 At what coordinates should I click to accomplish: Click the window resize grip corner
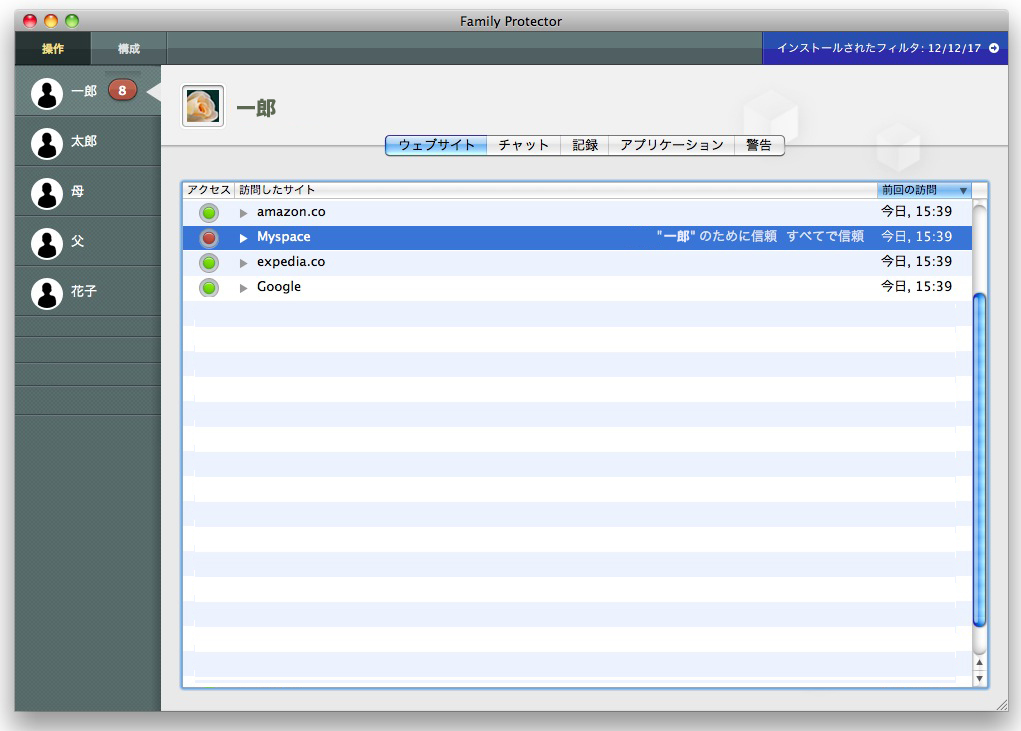coord(1001,704)
